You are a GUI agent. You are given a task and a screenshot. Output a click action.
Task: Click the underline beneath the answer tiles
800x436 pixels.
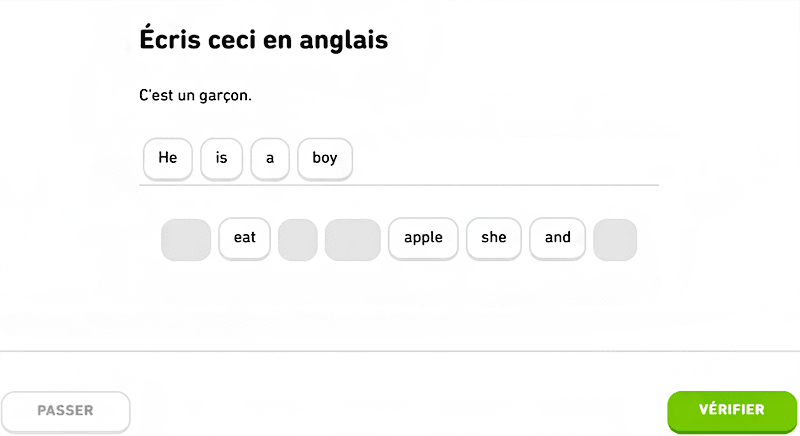[x=400, y=185]
